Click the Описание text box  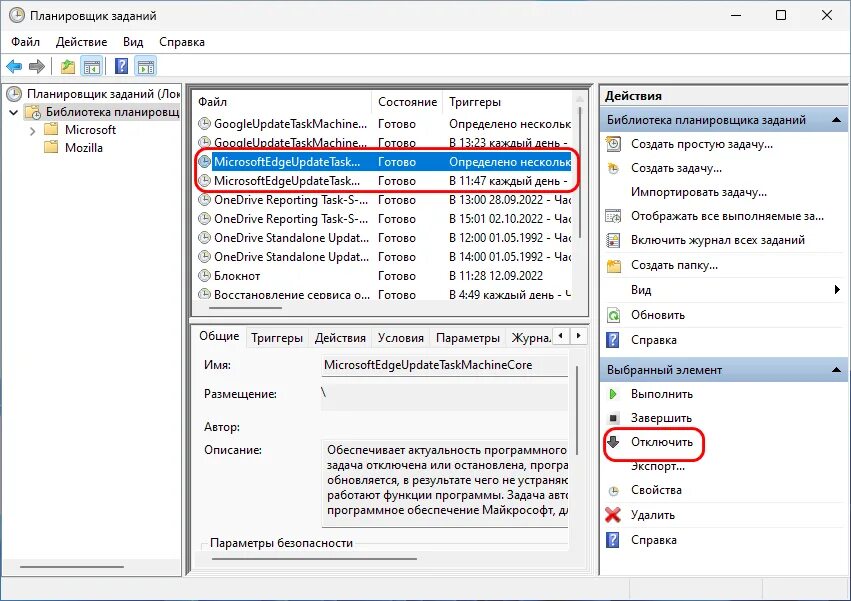coord(444,483)
